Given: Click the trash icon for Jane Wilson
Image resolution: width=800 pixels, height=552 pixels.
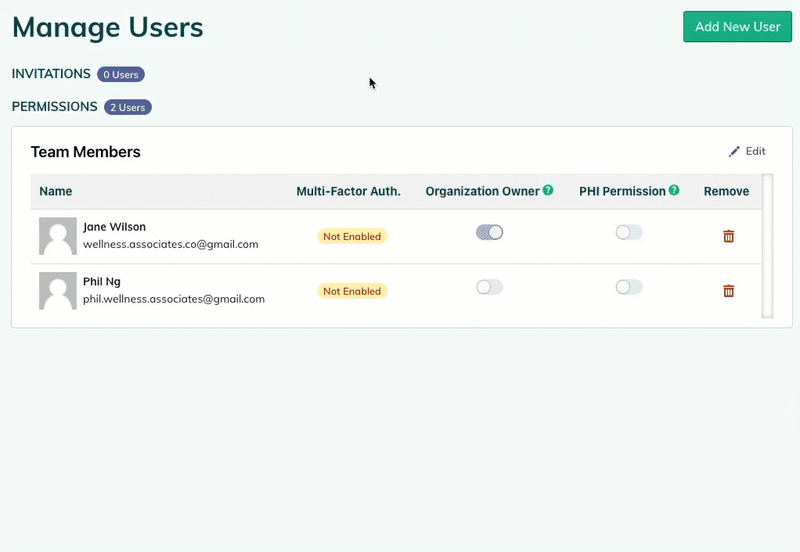Looking at the screenshot, I should [x=728, y=236].
